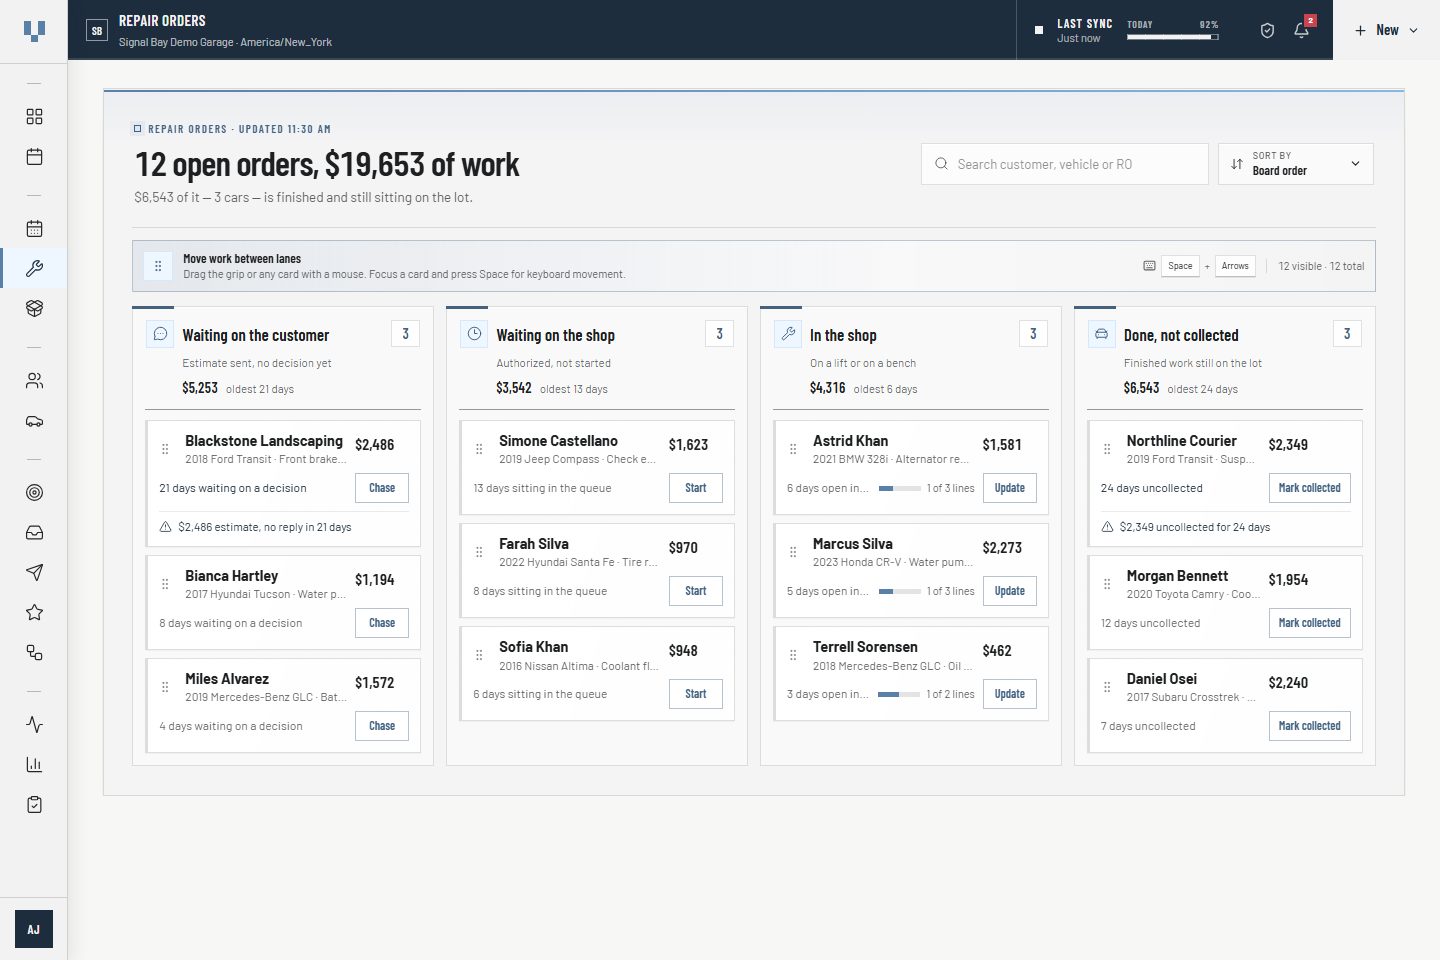Click the Last Sync status square indicator

click(1038, 30)
